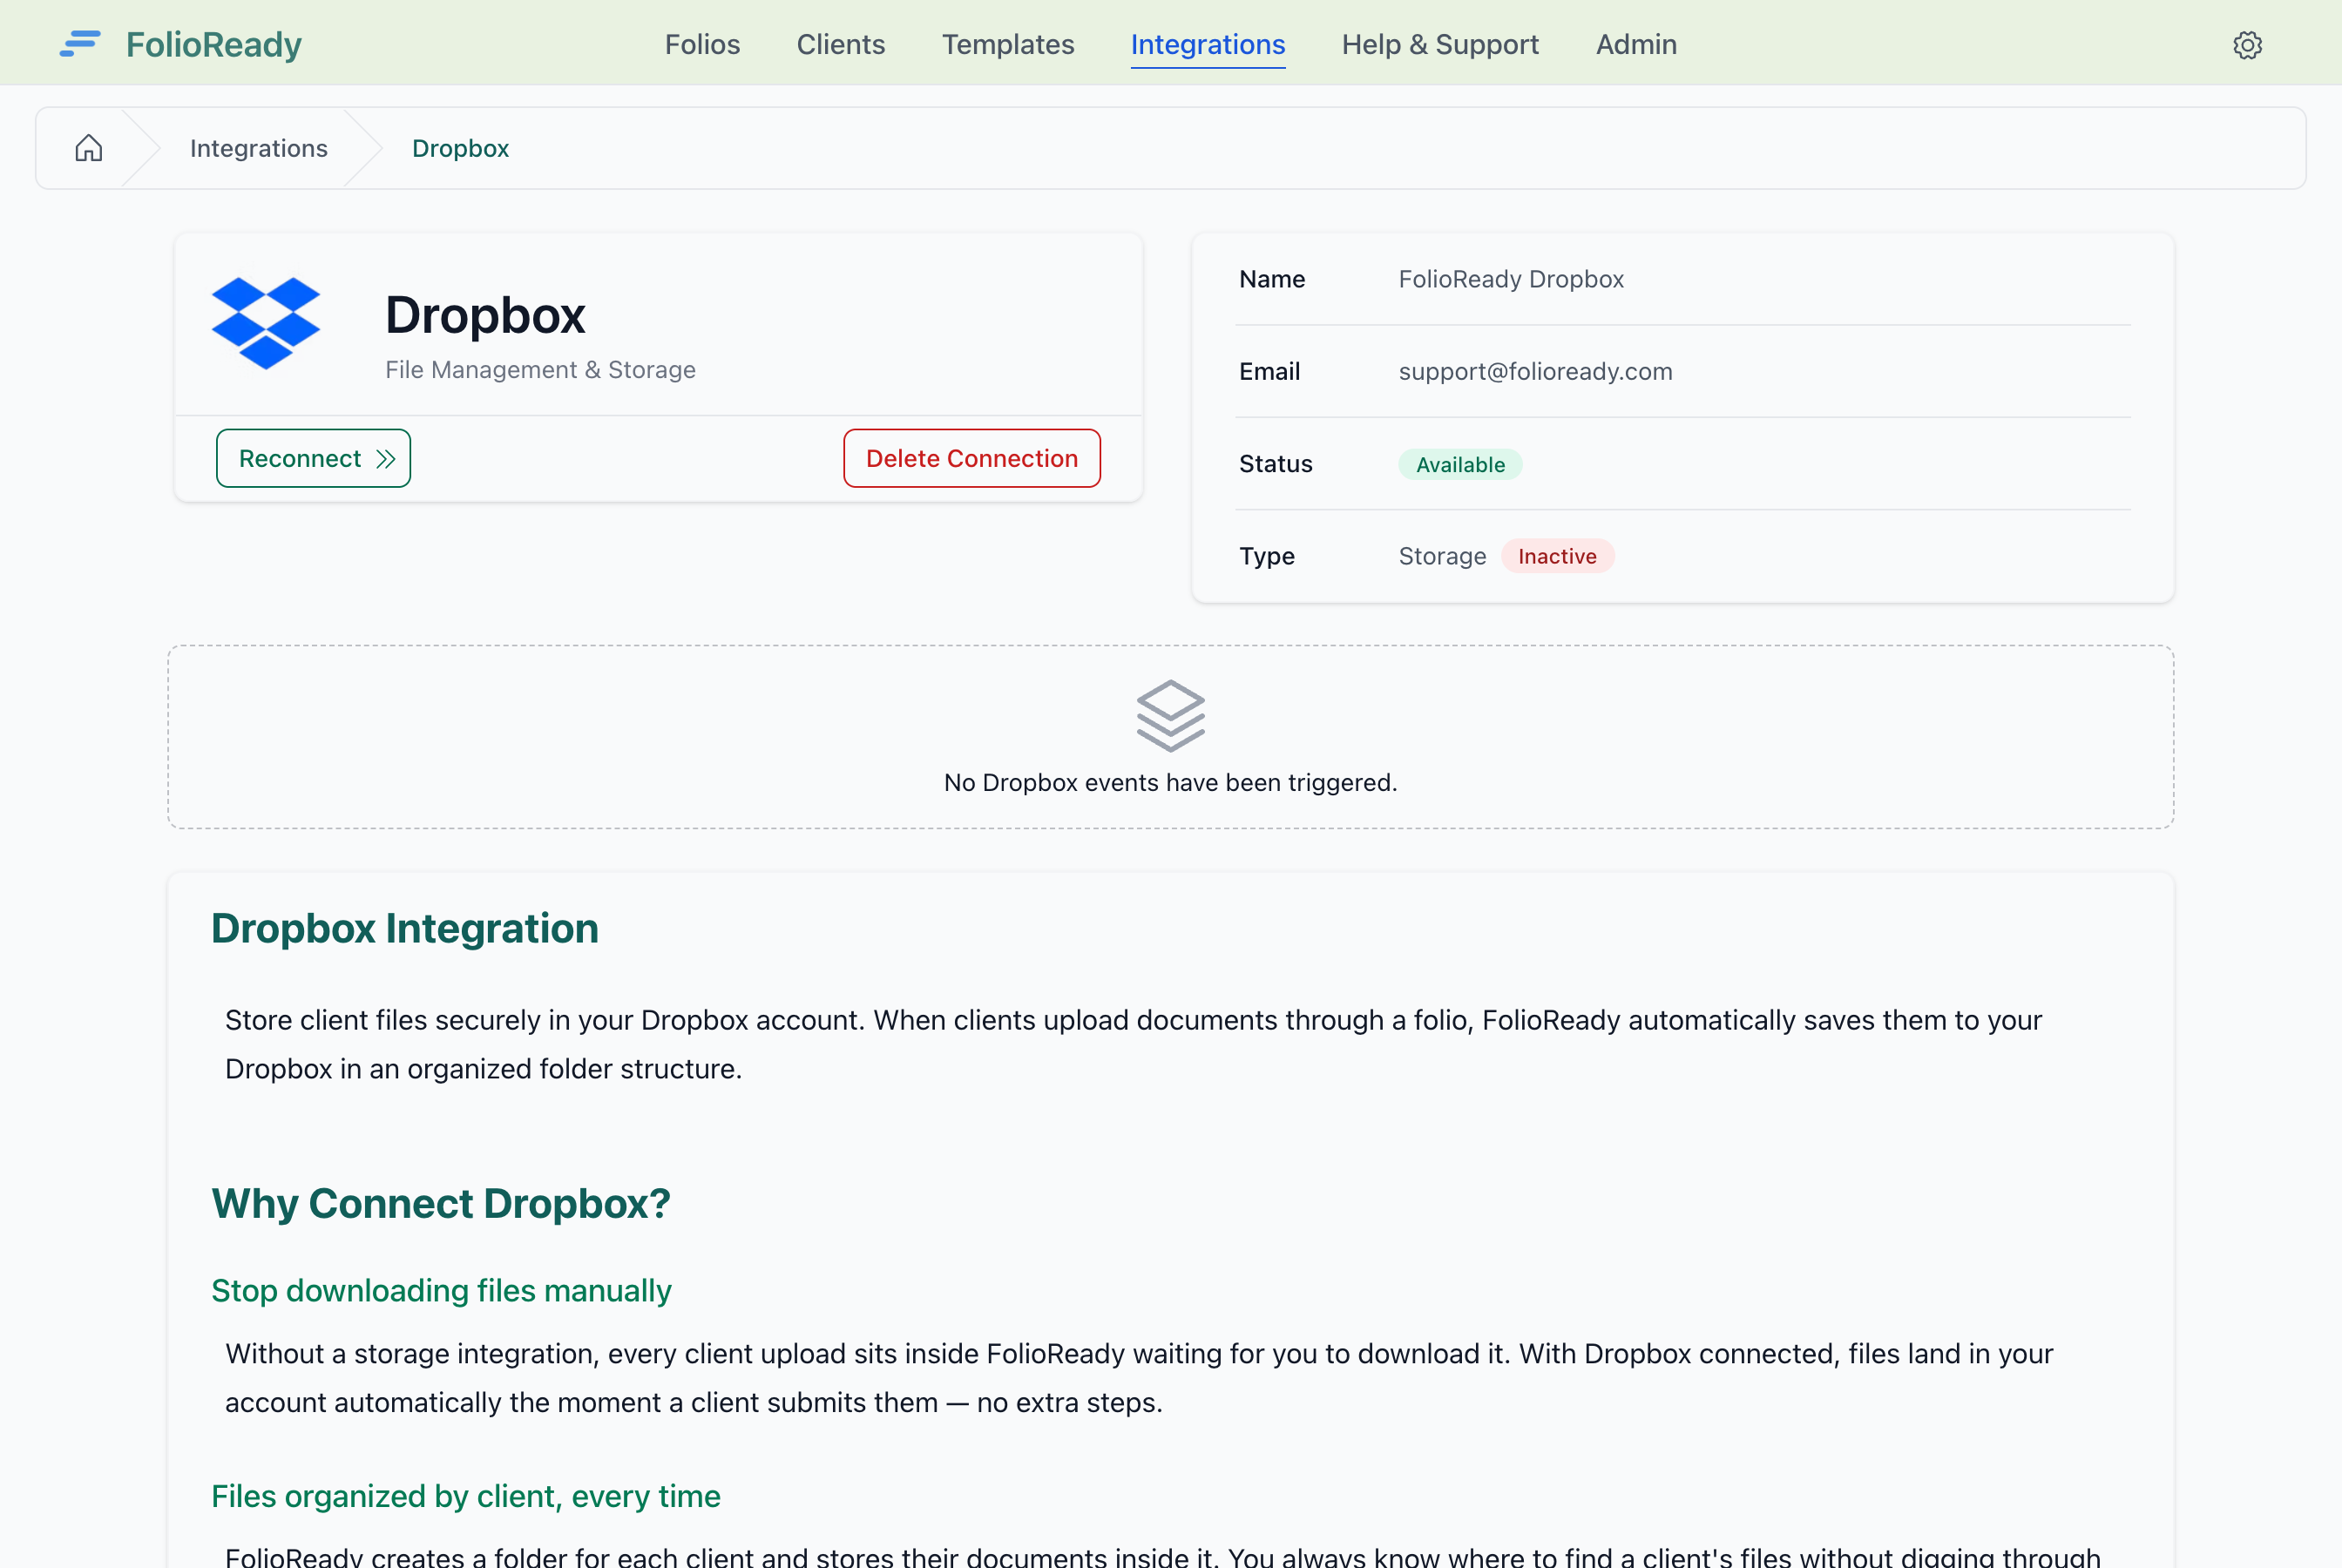Click File Management & Storage subtitle
The height and width of the screenshot is (1568, 2342).
pyautogui.click(x=540, y=370)
